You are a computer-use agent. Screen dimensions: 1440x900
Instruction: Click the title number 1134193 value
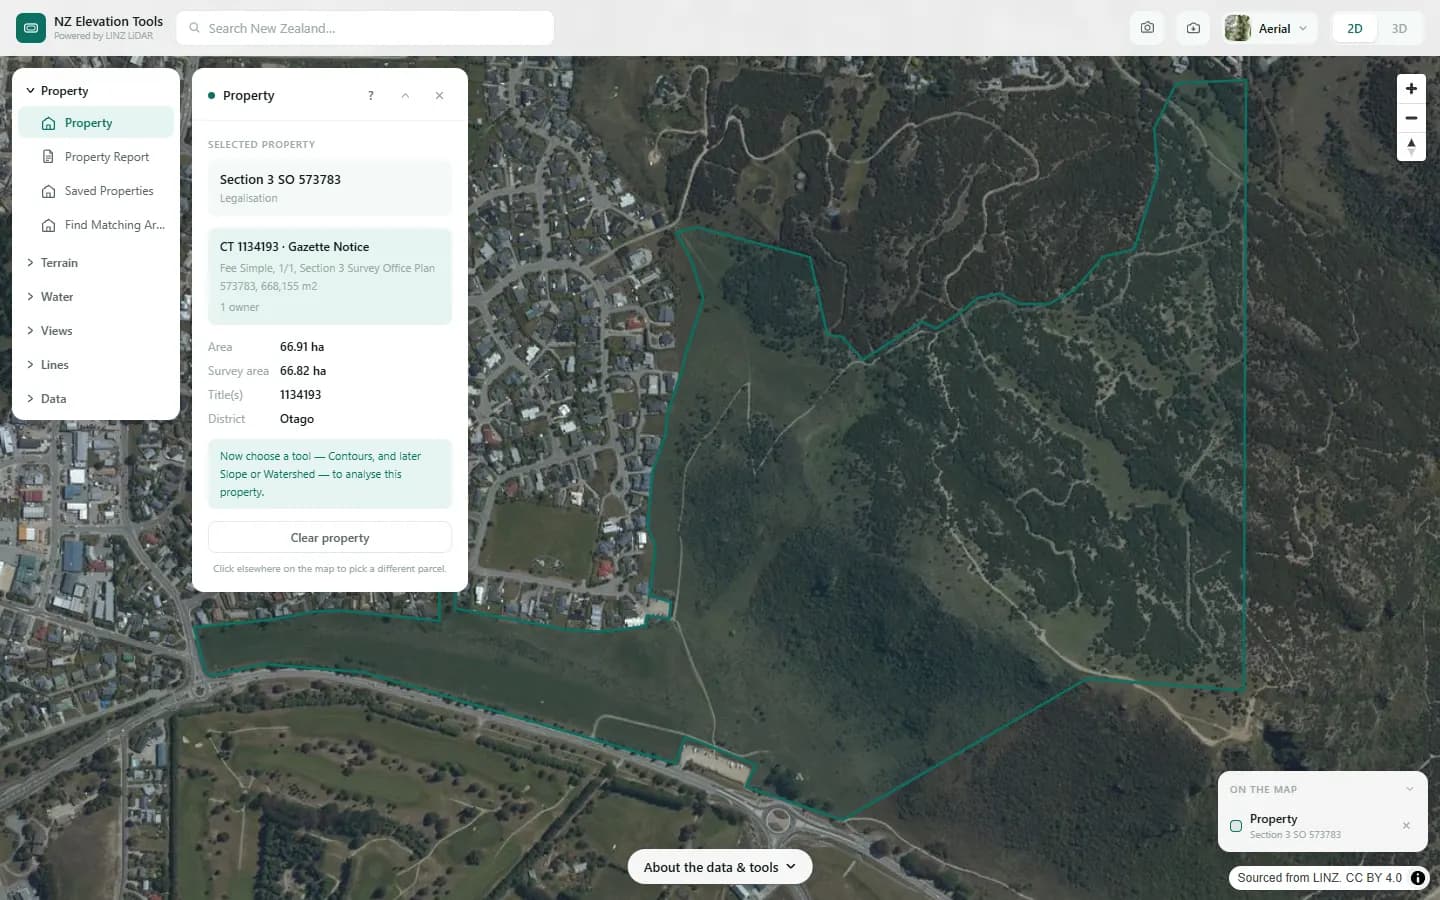point(300,395)
